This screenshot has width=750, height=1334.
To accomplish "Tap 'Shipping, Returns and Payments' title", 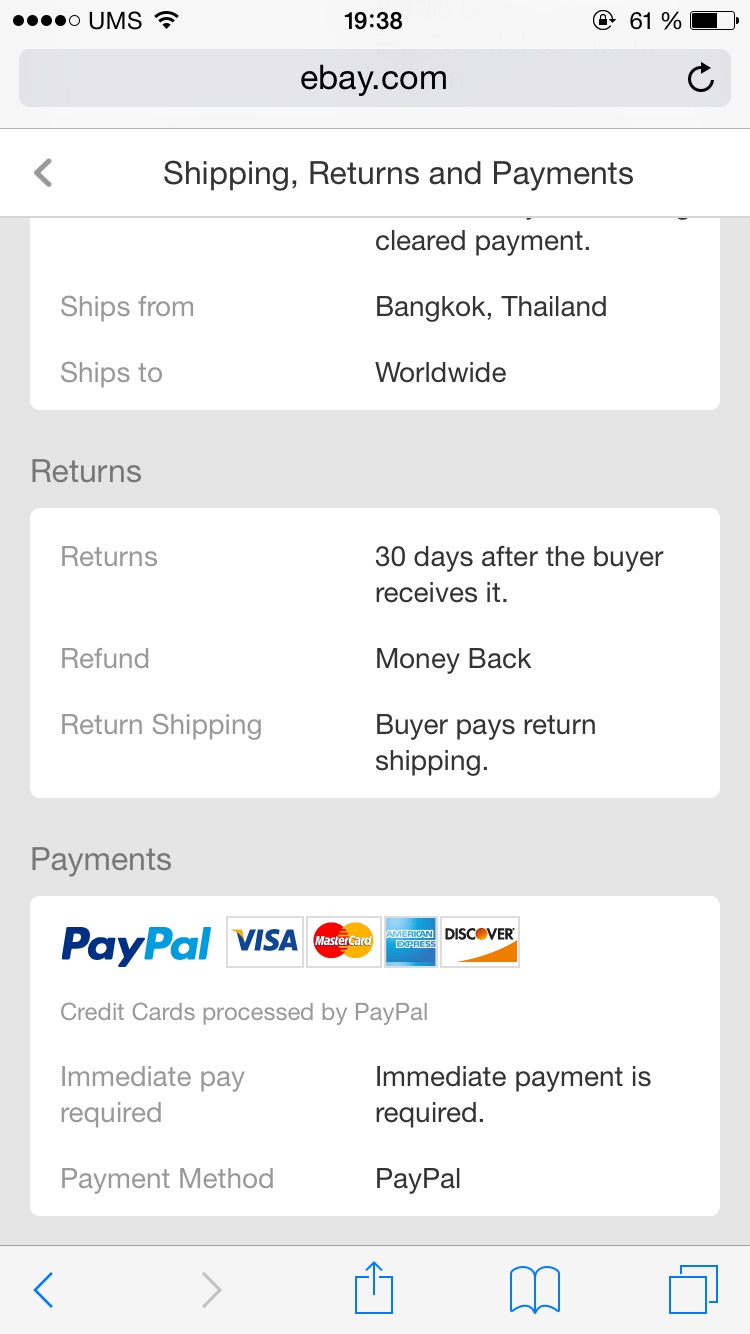I will pos(398,173).
